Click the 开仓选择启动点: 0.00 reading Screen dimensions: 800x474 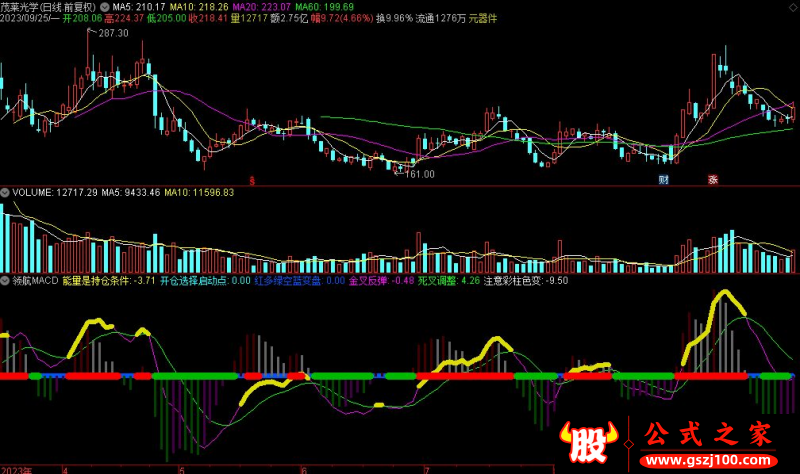(205, 281)
